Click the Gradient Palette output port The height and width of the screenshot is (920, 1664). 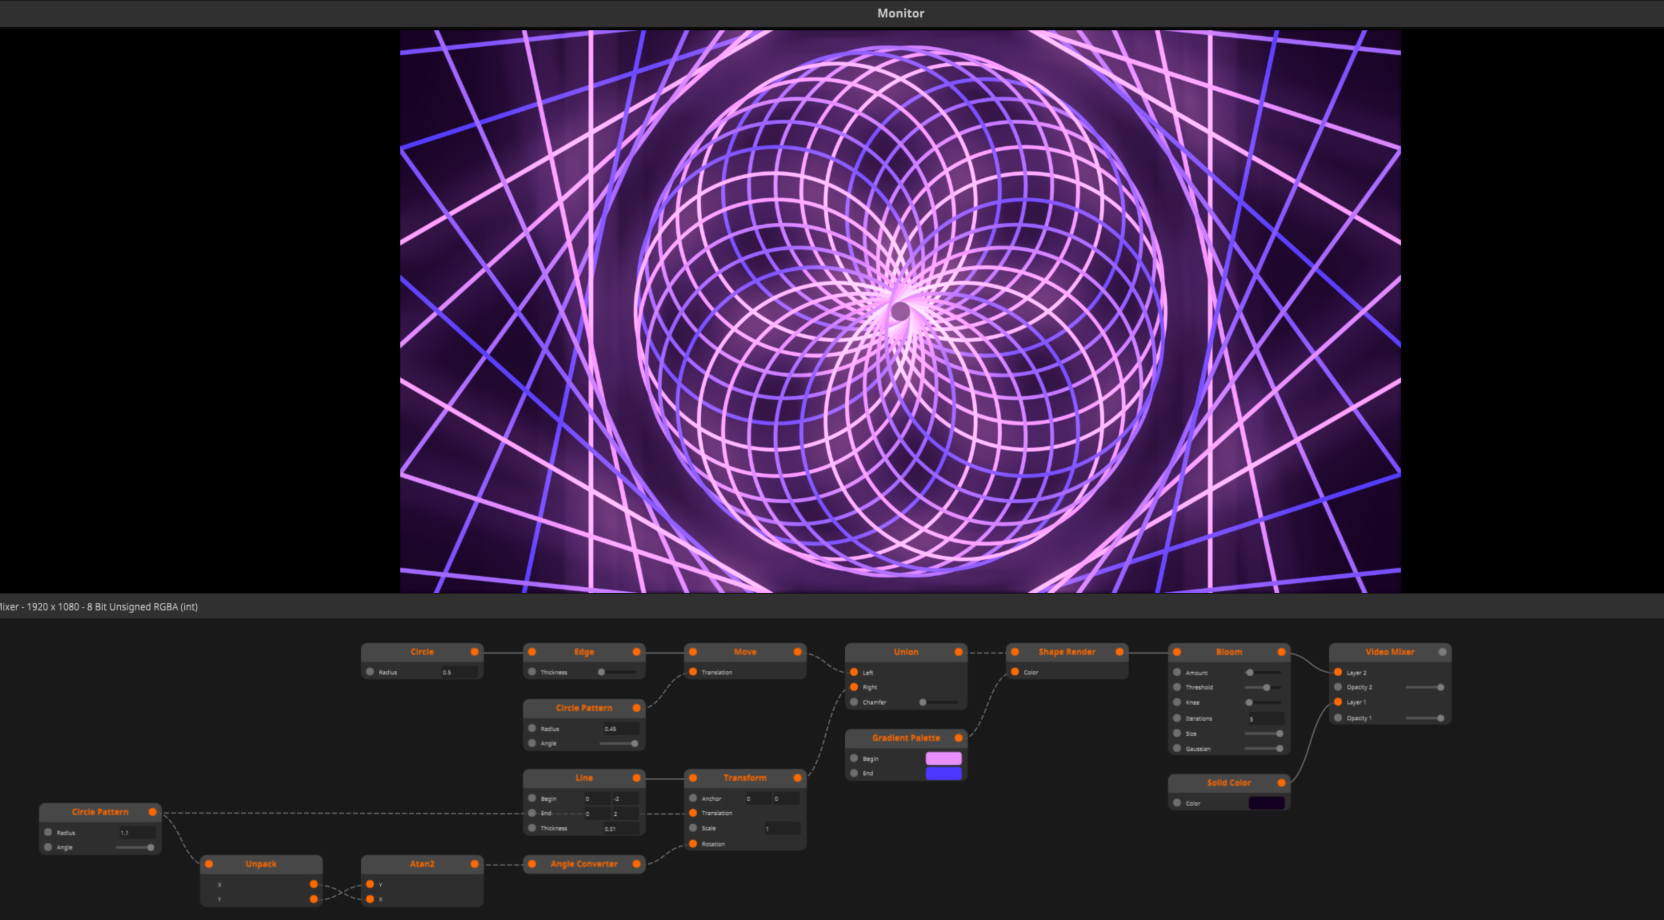(x=958, y=738)
